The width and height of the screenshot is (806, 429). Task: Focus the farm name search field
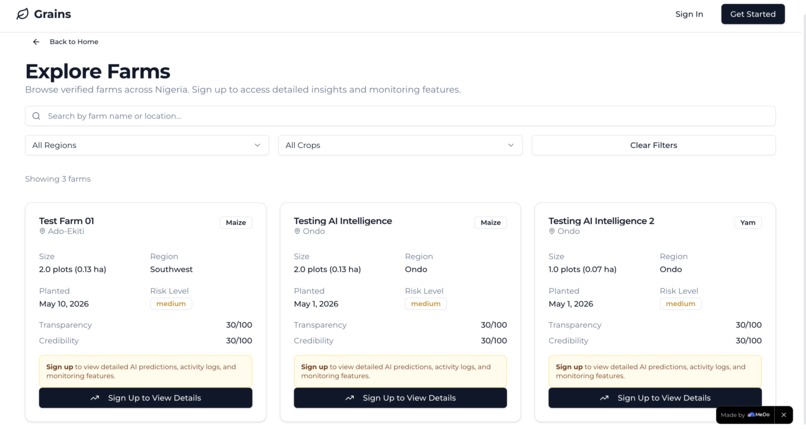coord(400,116)
